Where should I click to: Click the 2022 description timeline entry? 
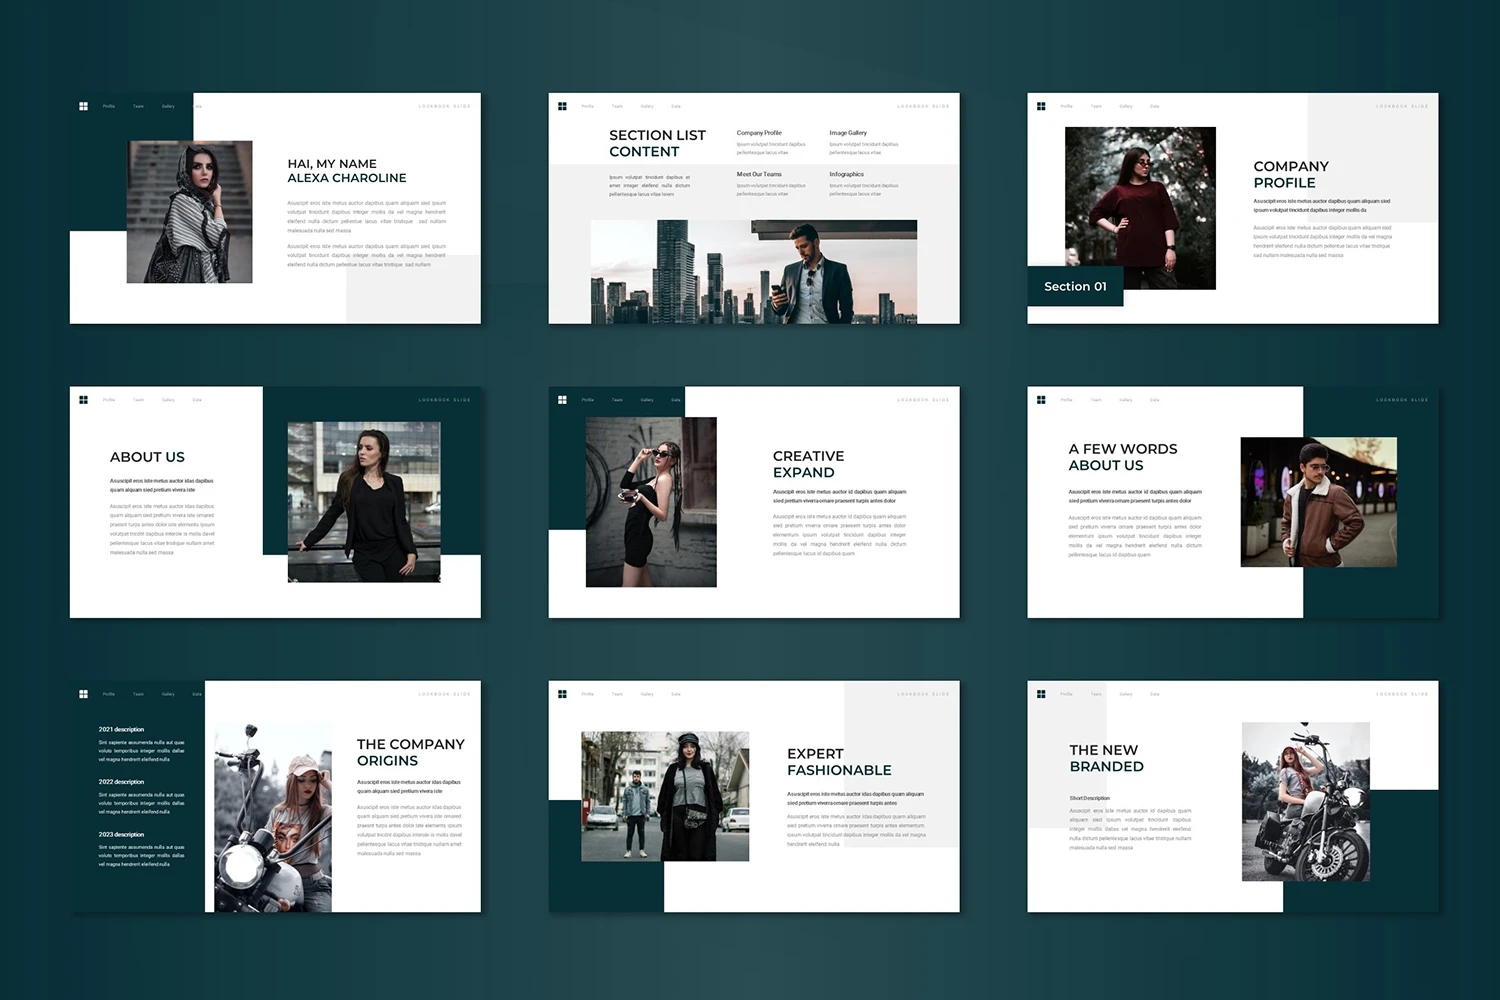(121, 782)
